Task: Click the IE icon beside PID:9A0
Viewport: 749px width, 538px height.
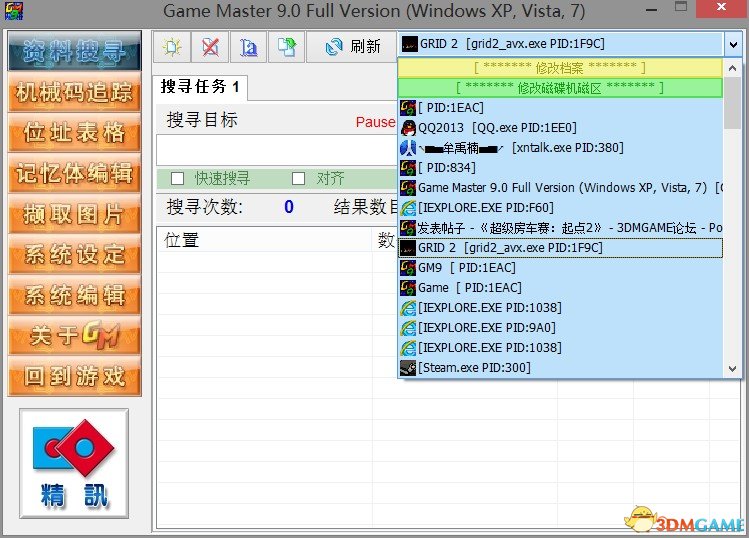Action: [408, 328]
